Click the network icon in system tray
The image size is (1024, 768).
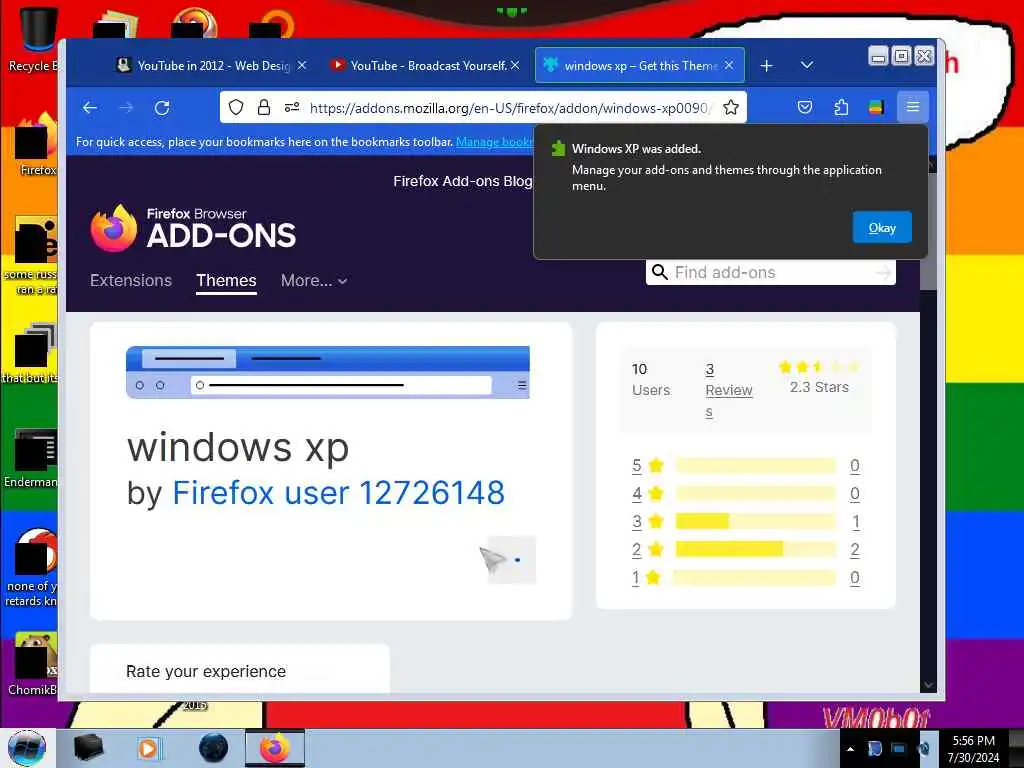[899, 749]
